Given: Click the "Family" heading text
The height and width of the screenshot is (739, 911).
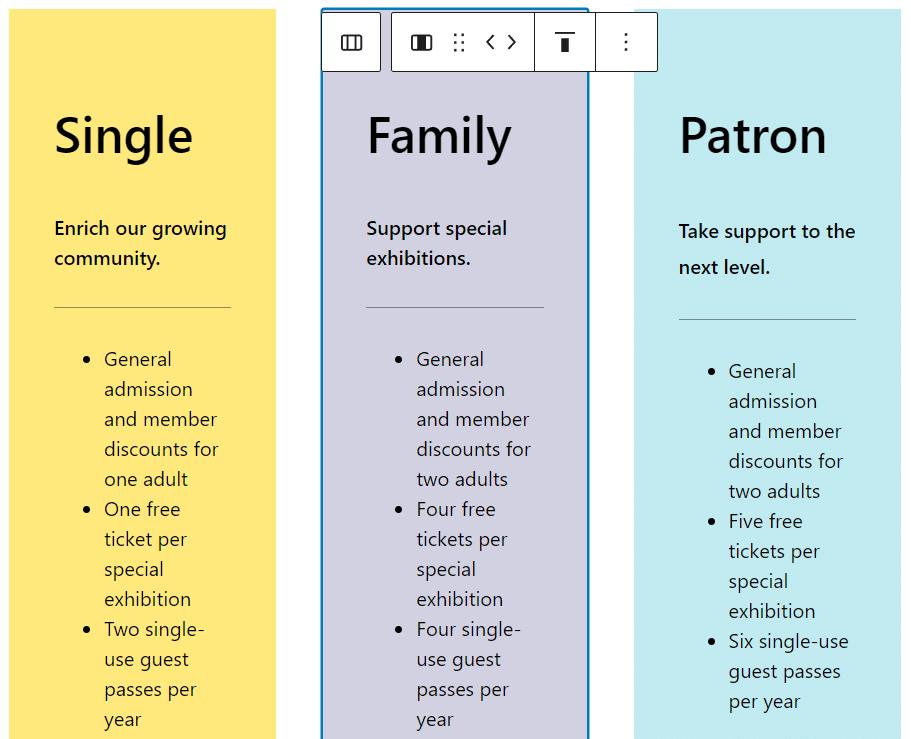Looking at the screenshot, I should (x=439, y=136).
